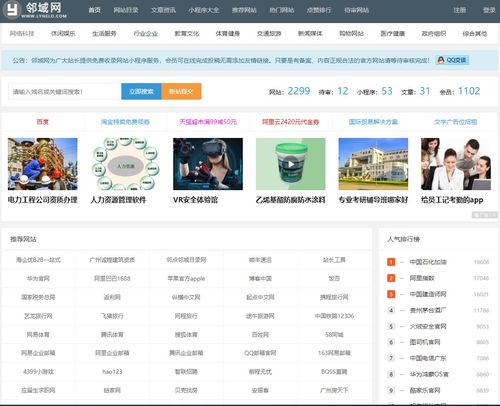Open hao123 in recommended sites

112,372
